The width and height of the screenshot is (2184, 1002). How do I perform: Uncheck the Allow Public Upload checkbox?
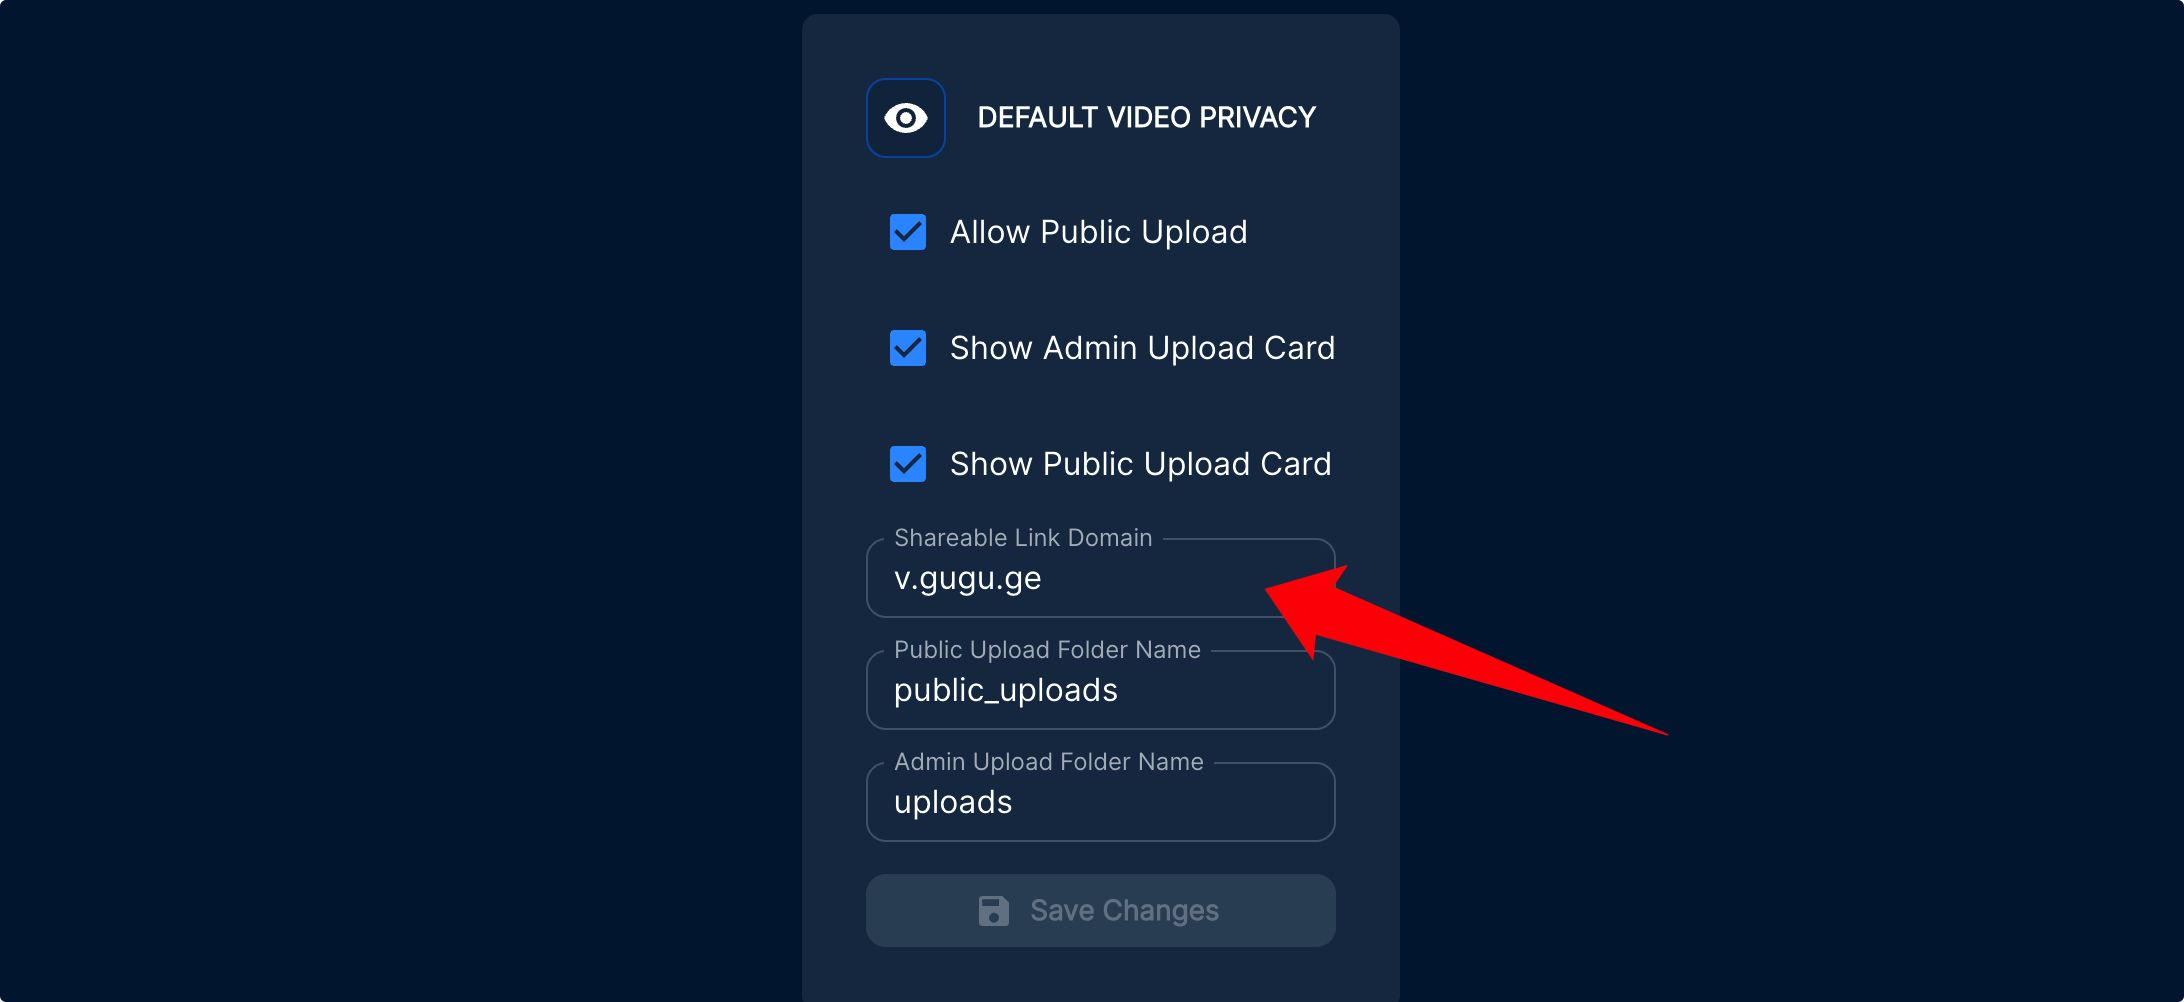click(x=908, y=232)
